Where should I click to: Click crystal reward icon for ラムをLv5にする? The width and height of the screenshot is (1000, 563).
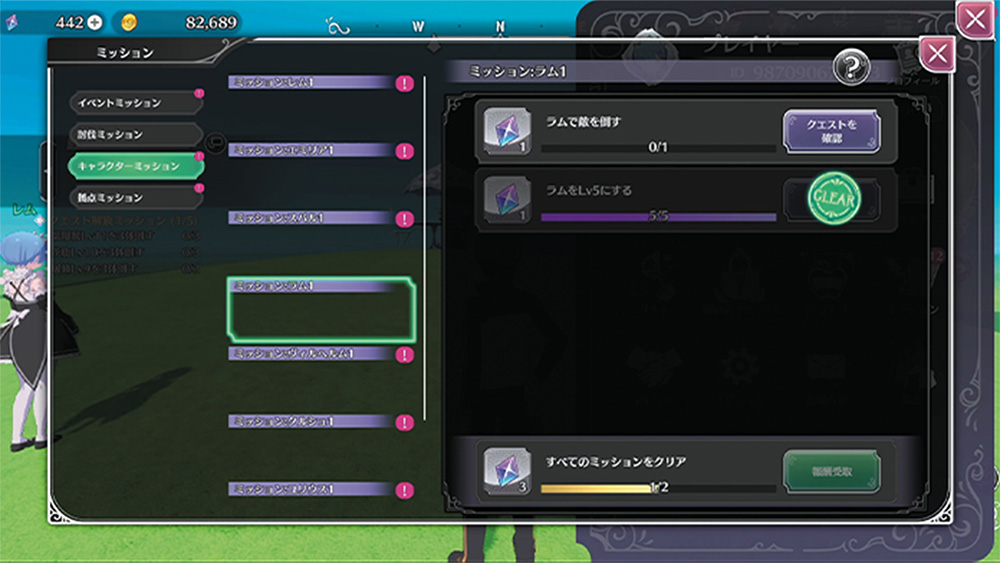[x=507, y=199]
